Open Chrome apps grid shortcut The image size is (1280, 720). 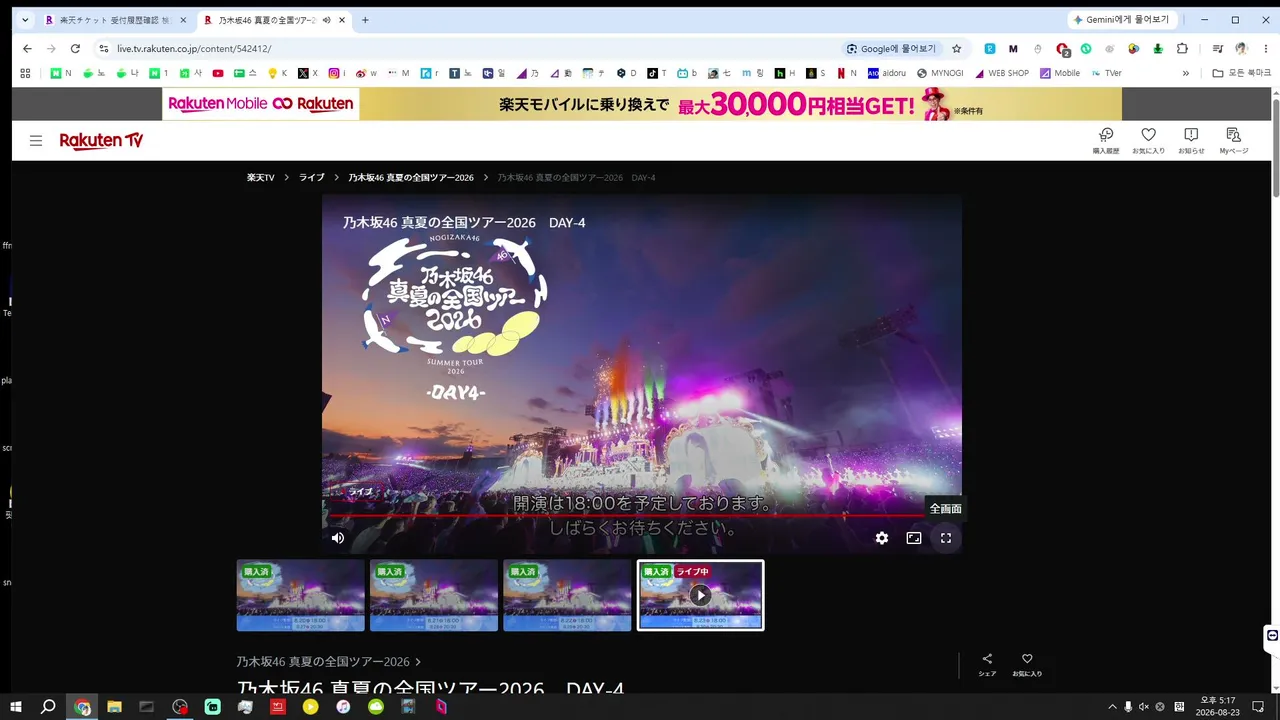pyautogui.click(x=26, y=73)
